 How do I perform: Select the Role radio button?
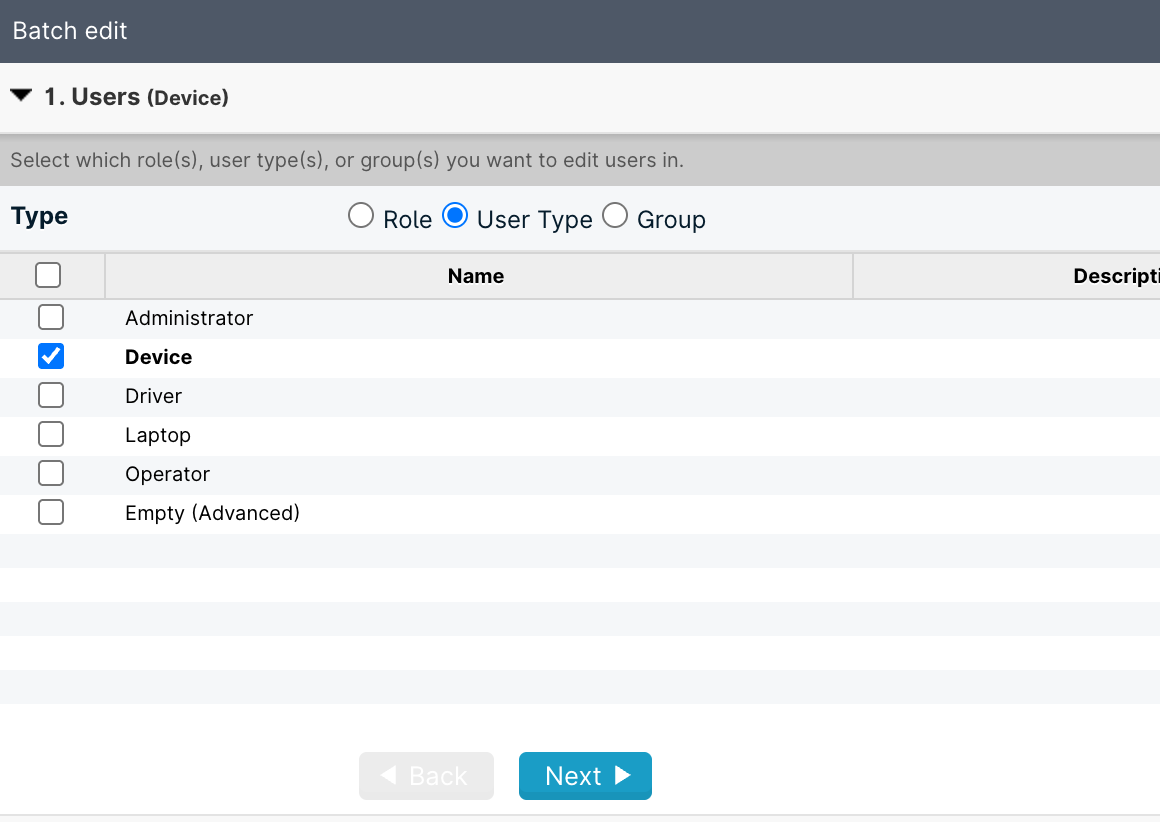click(360, 215)
